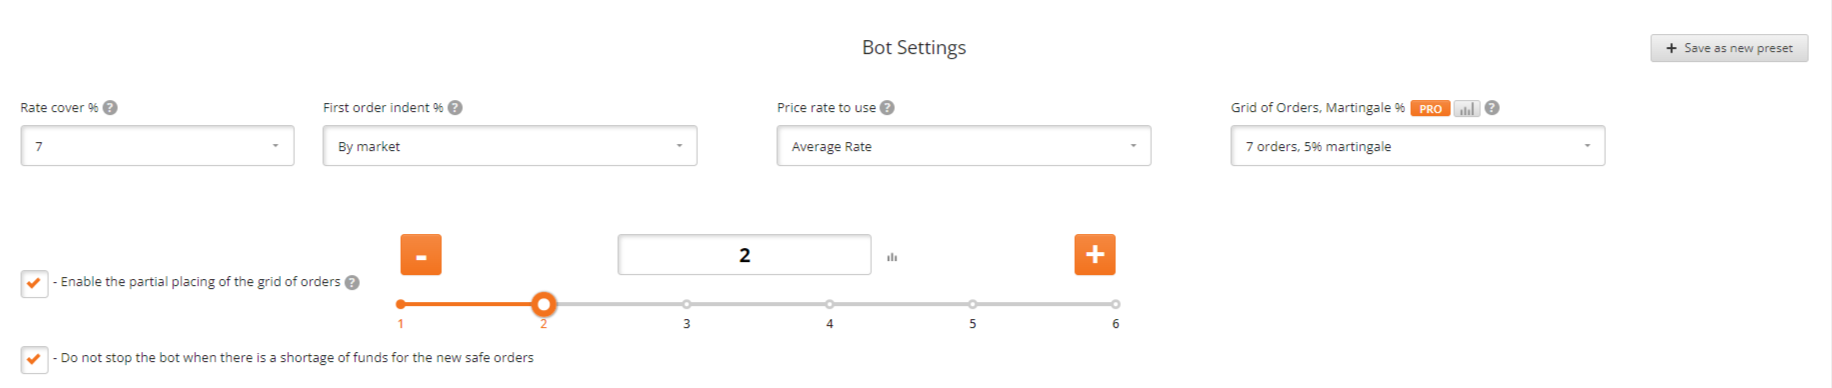1832x388 pixels.
Task: Select slider mark labeled 6
Action: [x=1116, y=304]
